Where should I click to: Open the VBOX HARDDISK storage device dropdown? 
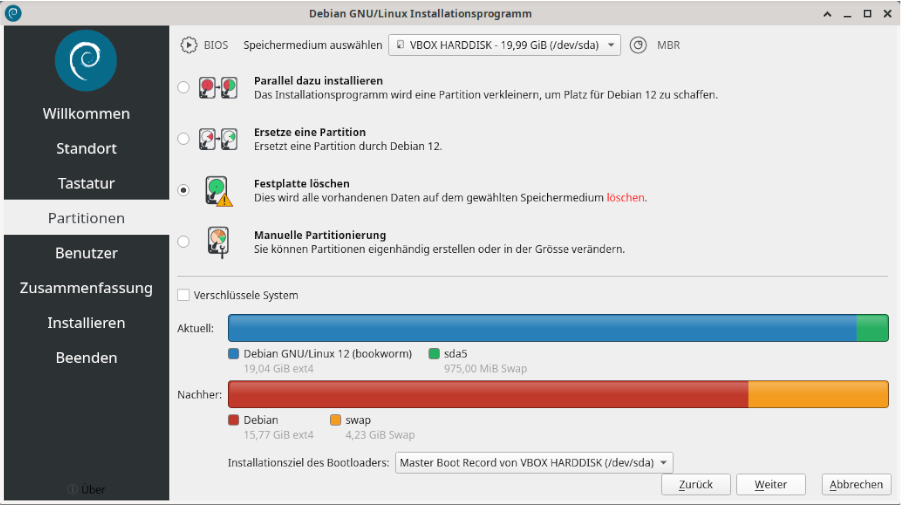tap(504, 45)
